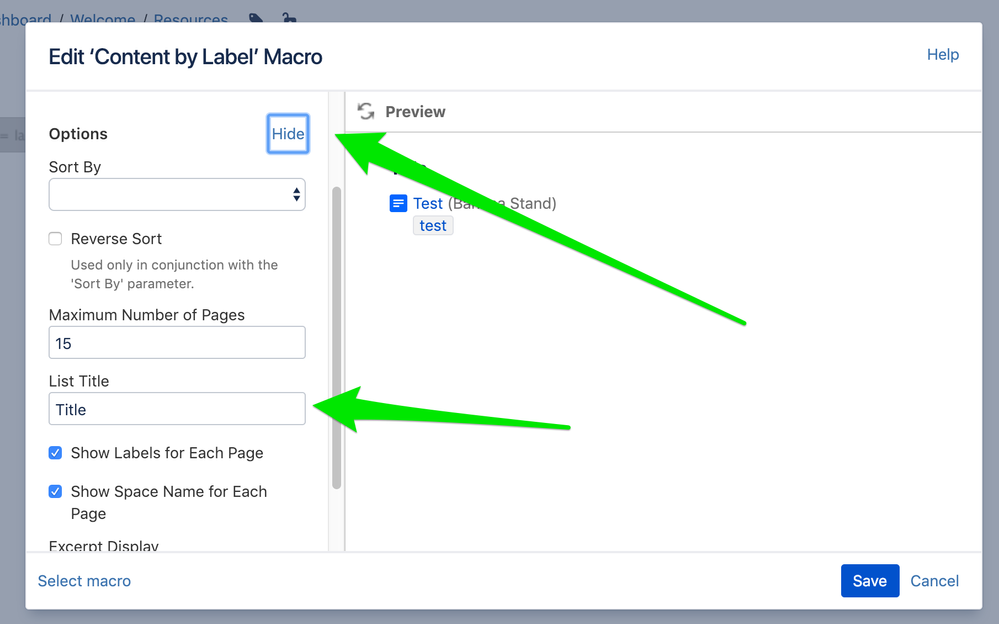999x624 pixels.
Task: Open the Help link
Action: 943,55
